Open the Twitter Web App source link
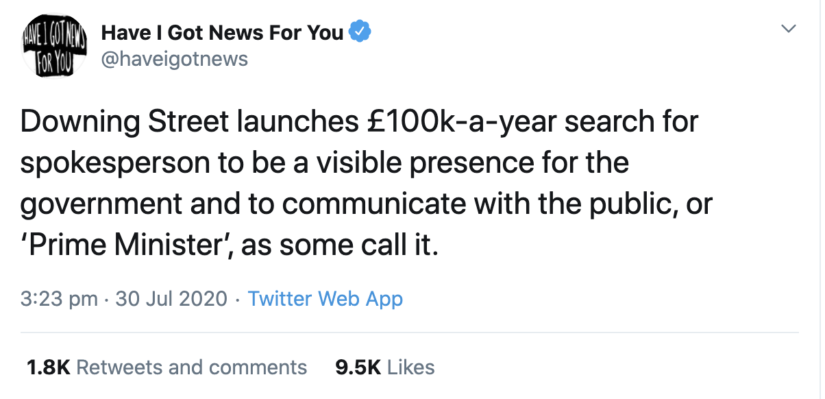825x399 pixels. [325, 299]
